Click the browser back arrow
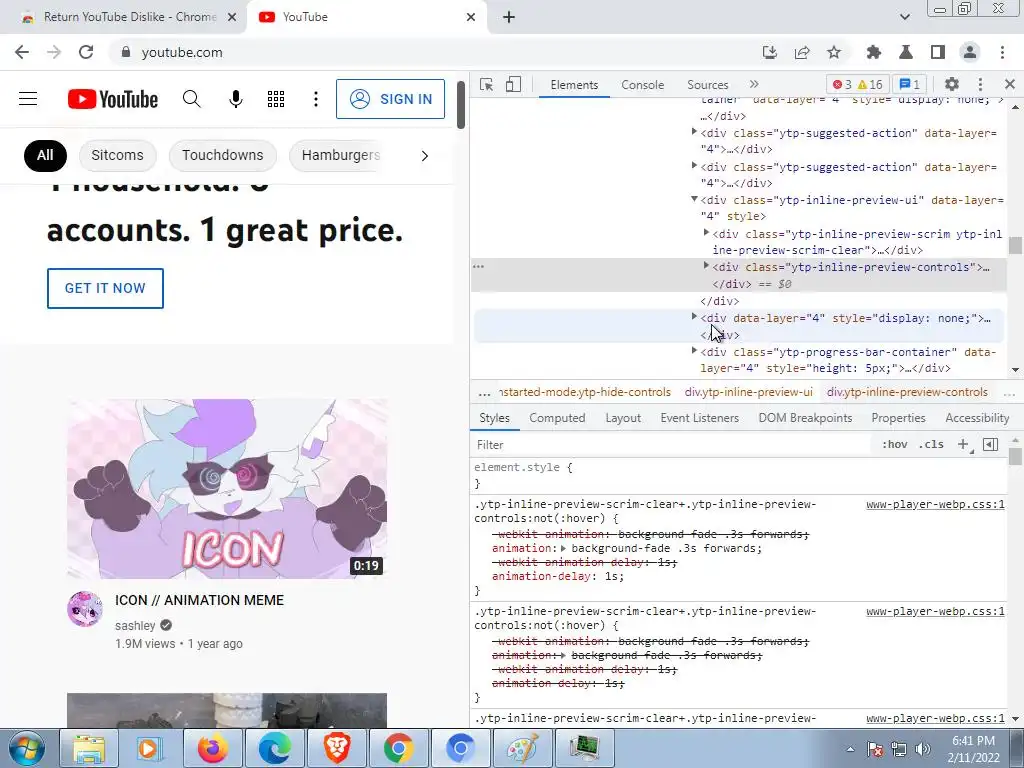 [x=22, y=52]
